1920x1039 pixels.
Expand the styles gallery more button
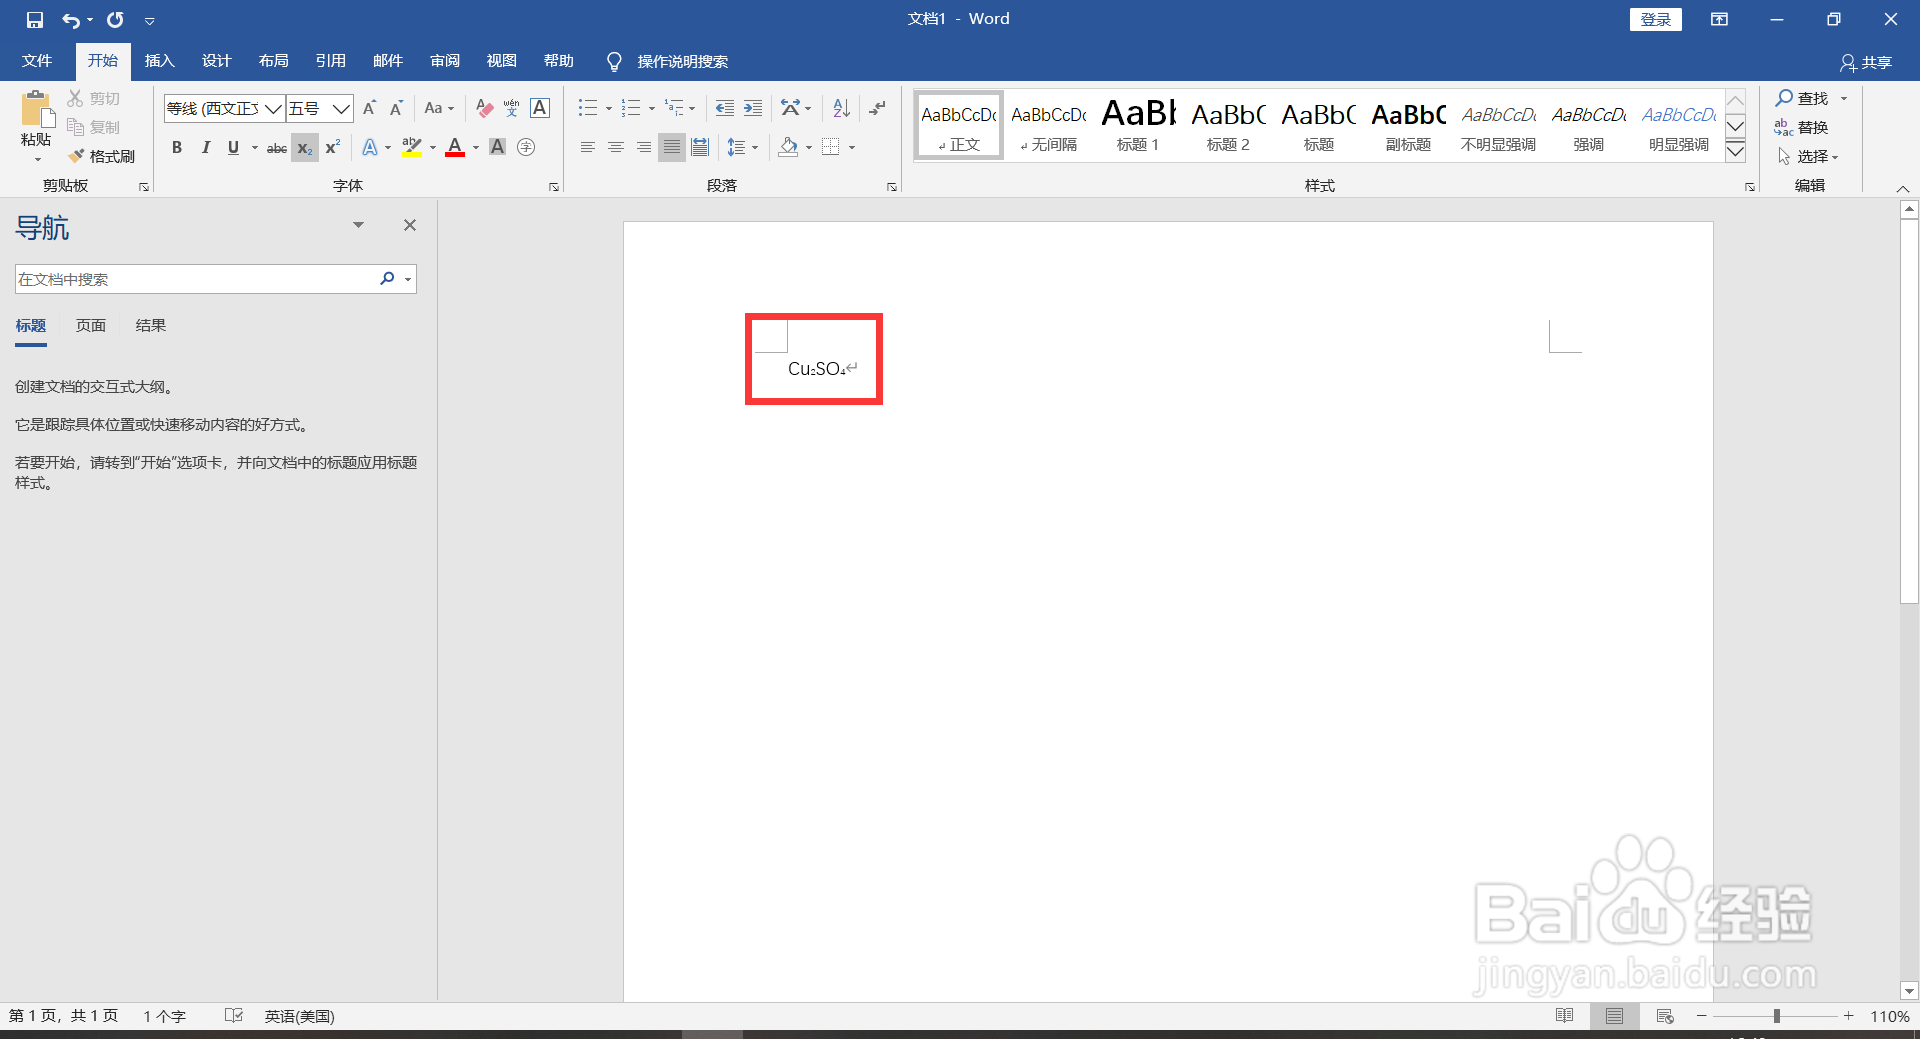click(x=1736, y=152)
